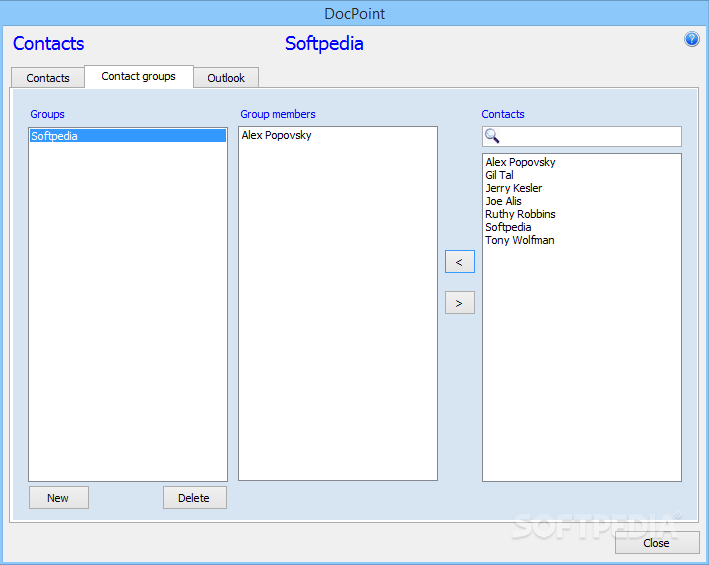Delete the selected group
The height and width of the screenshot is (565, 709).
click(194, 498)
